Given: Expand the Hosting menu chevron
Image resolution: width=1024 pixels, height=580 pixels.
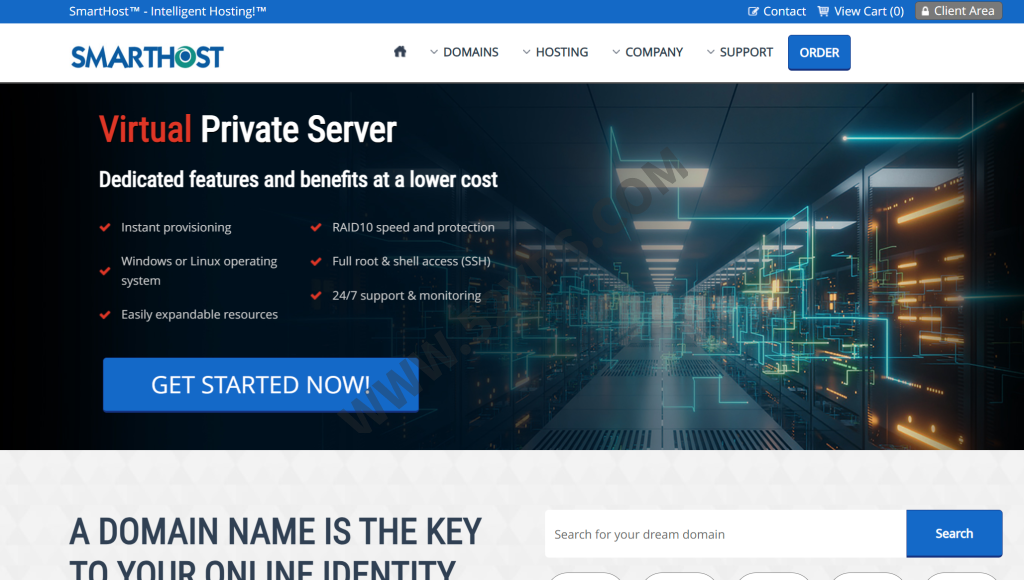Looking at the screenshot, I should click(x=526, y=52).
